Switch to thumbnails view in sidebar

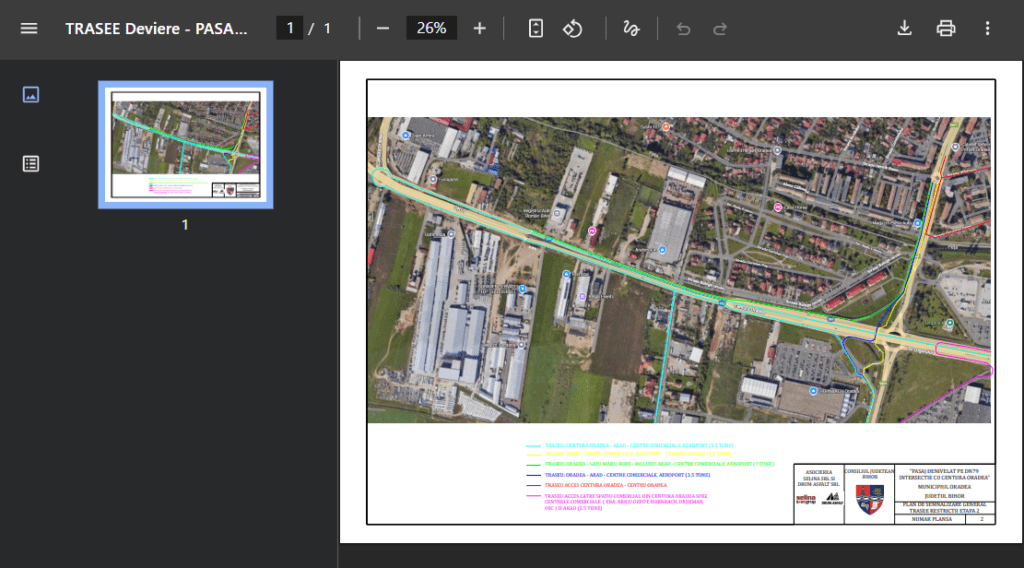pyautogui.click(x=31, y=95)
